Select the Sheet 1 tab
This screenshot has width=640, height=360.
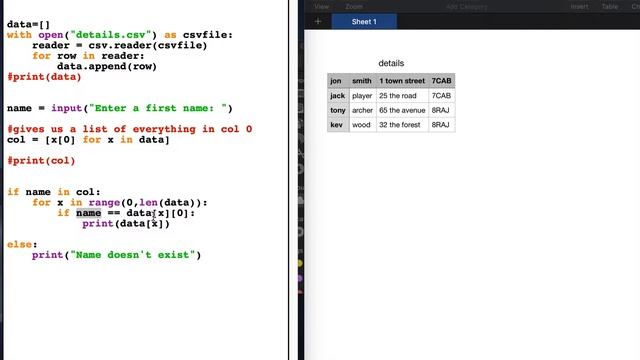click(364, 22)
